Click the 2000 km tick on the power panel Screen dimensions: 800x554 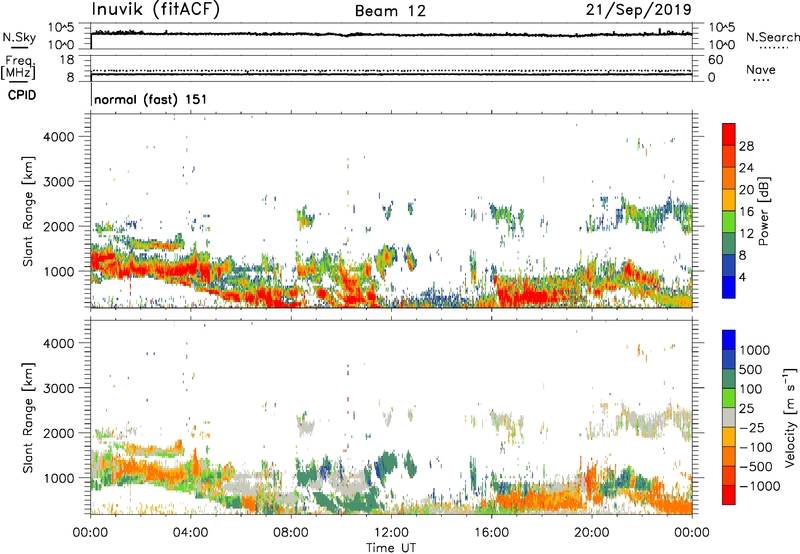coord(59,226)
